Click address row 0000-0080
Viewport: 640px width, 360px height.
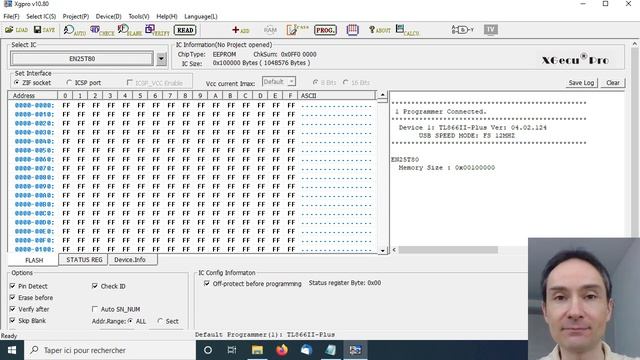pos(34,178)
